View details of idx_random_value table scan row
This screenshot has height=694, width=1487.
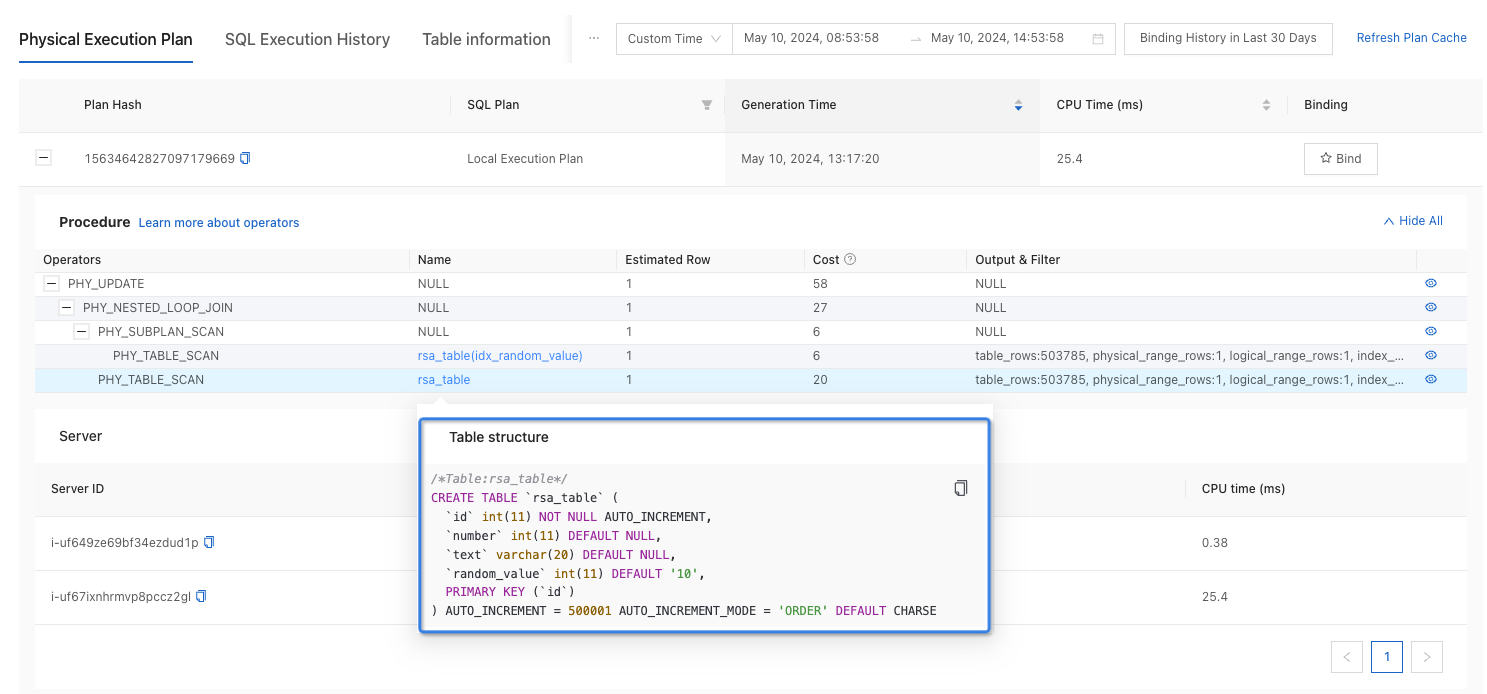(x=1431, y=356)
